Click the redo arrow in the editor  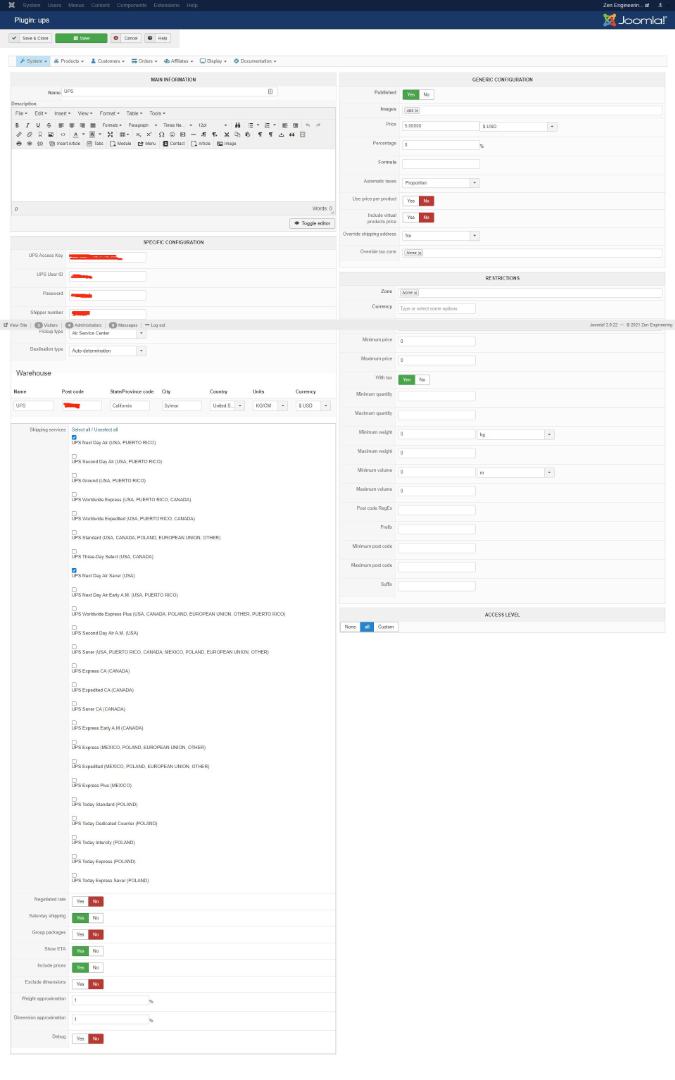318,125
